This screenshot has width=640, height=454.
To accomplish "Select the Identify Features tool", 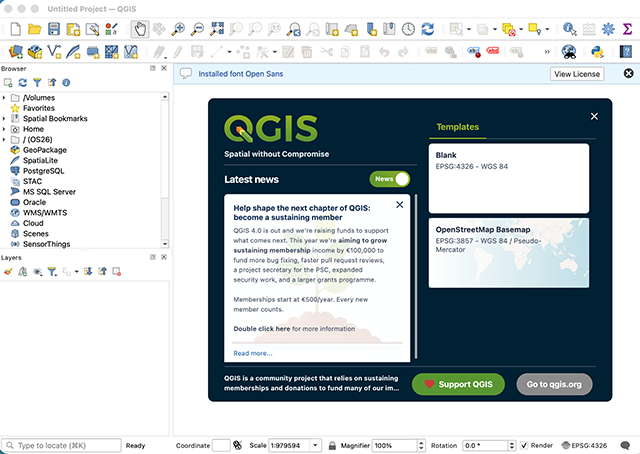I will (x=569, y=29).
